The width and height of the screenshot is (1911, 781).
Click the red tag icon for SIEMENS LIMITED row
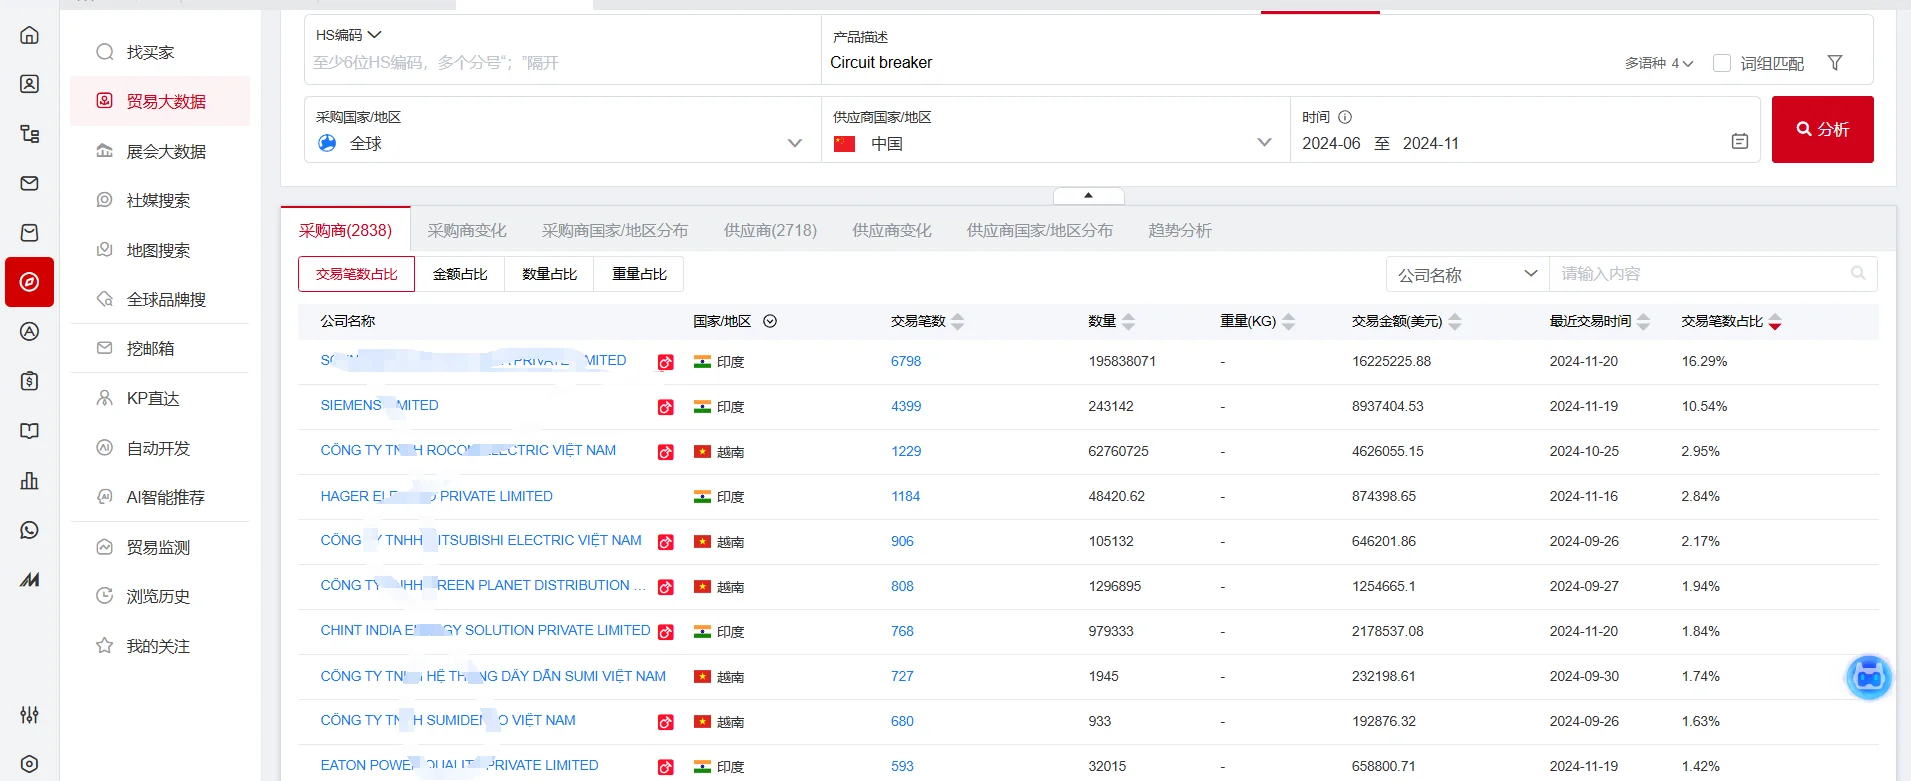click(665, 407)
